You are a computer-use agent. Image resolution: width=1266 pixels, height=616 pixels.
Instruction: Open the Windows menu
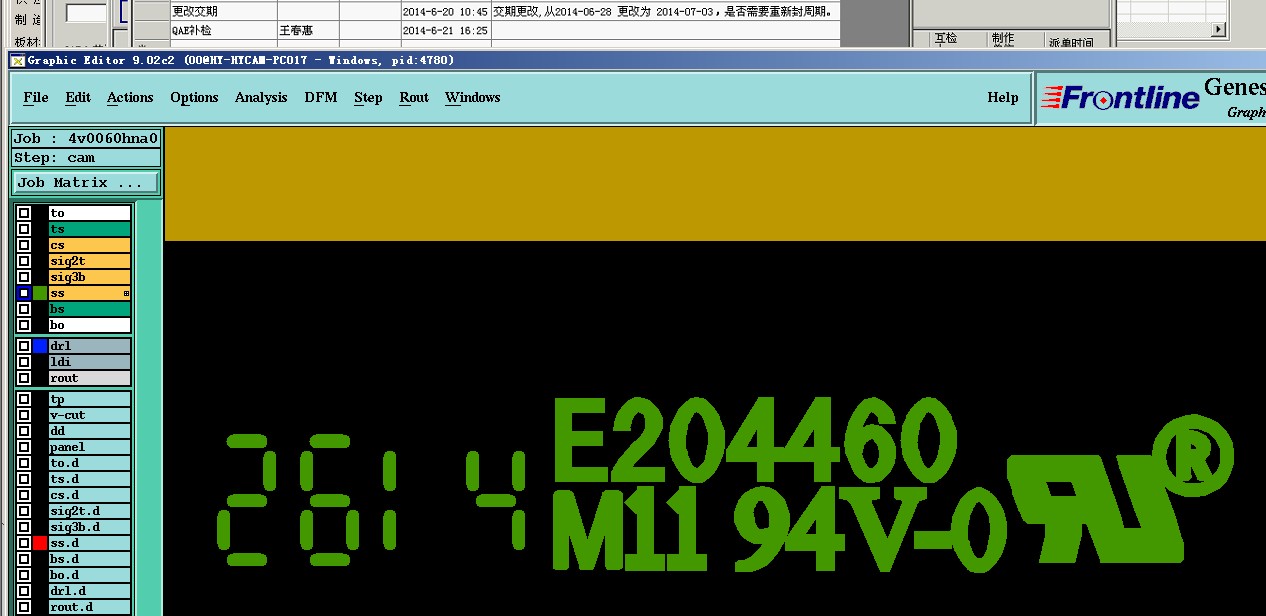472,97
